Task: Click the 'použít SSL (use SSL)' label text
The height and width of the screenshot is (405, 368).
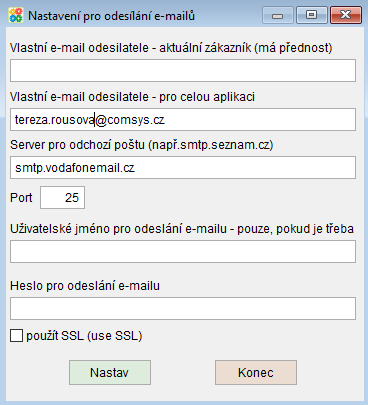Action: [x=84, y=336]
